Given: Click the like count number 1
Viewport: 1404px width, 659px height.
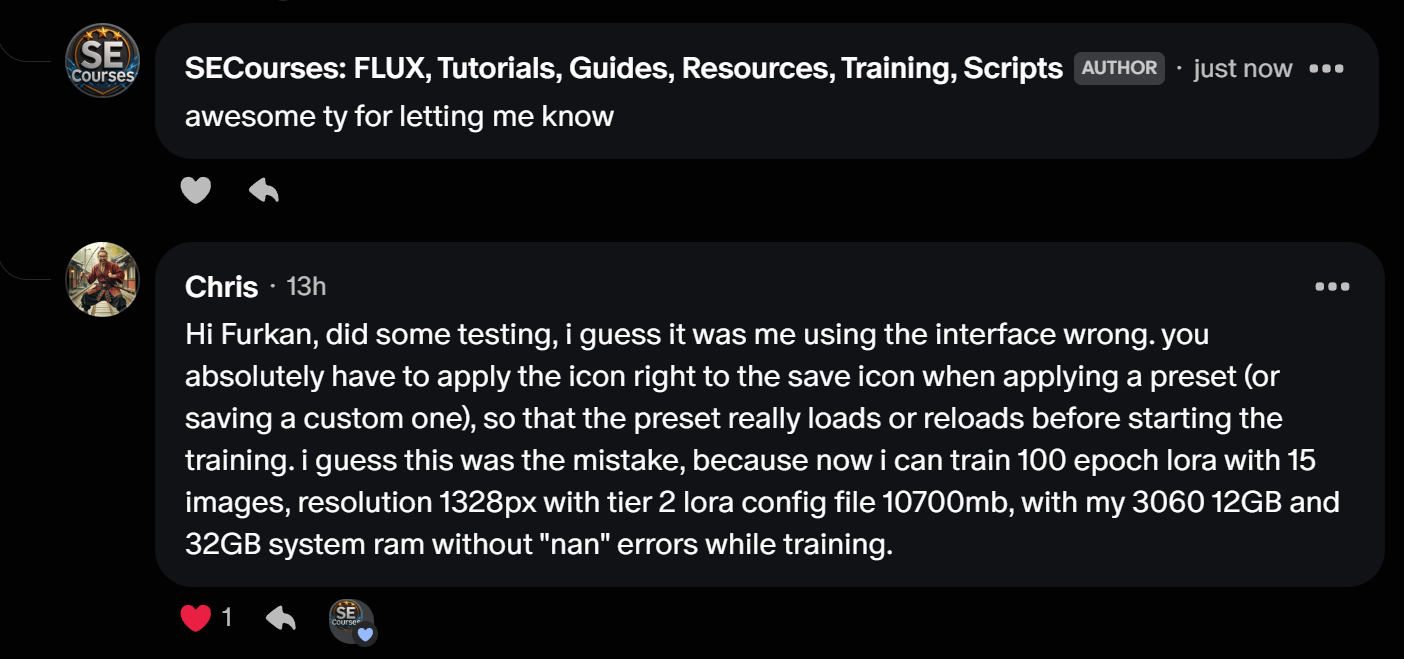Looking at the screenshot, I should coord(227,618).
